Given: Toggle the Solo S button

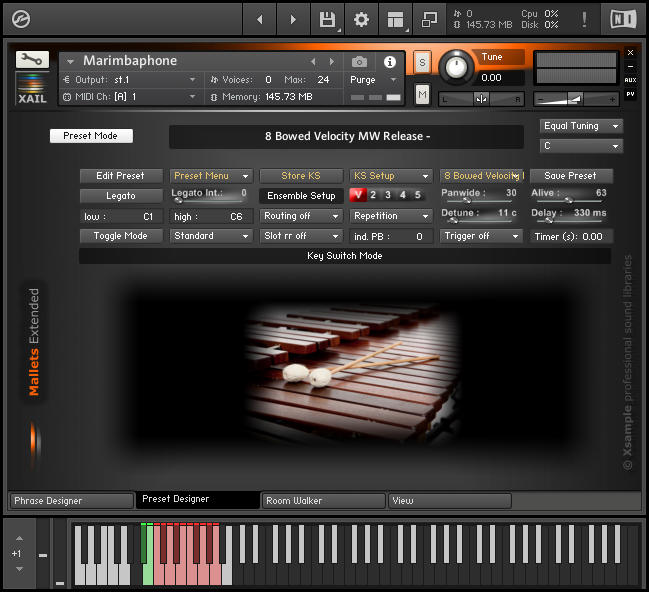Looking at the screenshot, I should pos(422,62).
